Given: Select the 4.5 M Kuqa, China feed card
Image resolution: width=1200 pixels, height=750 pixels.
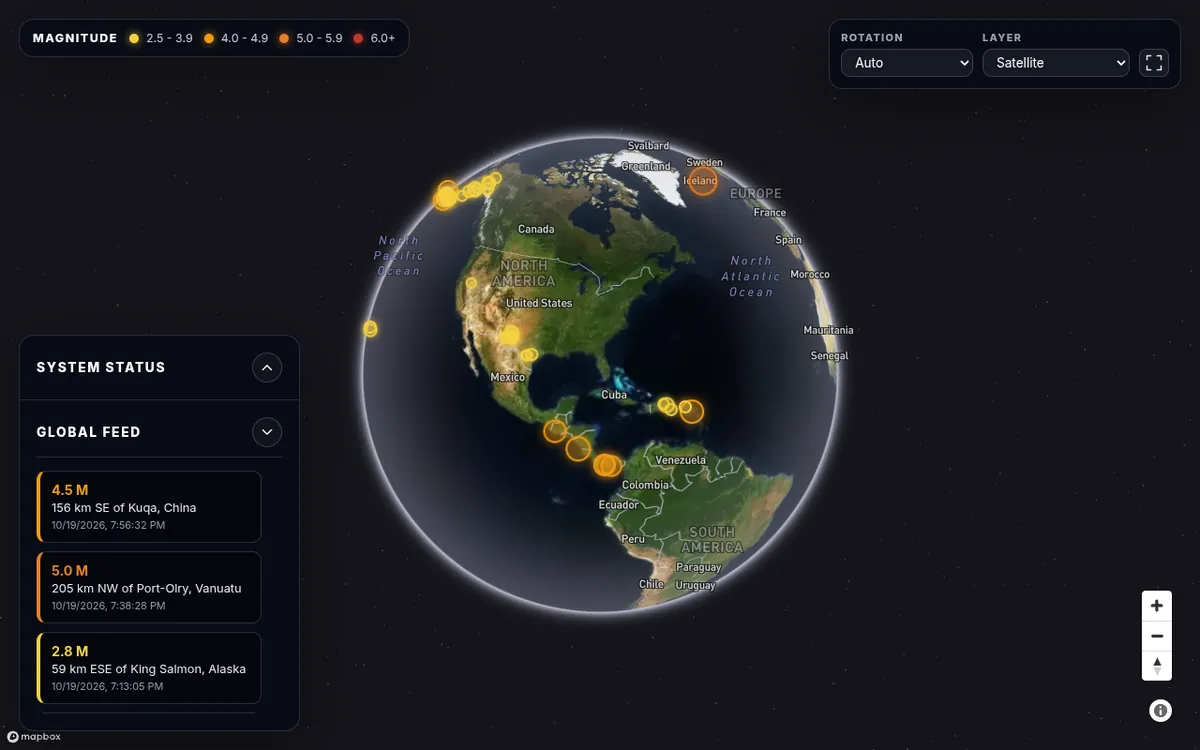Looking at the screenshot, I should [149, 507].
